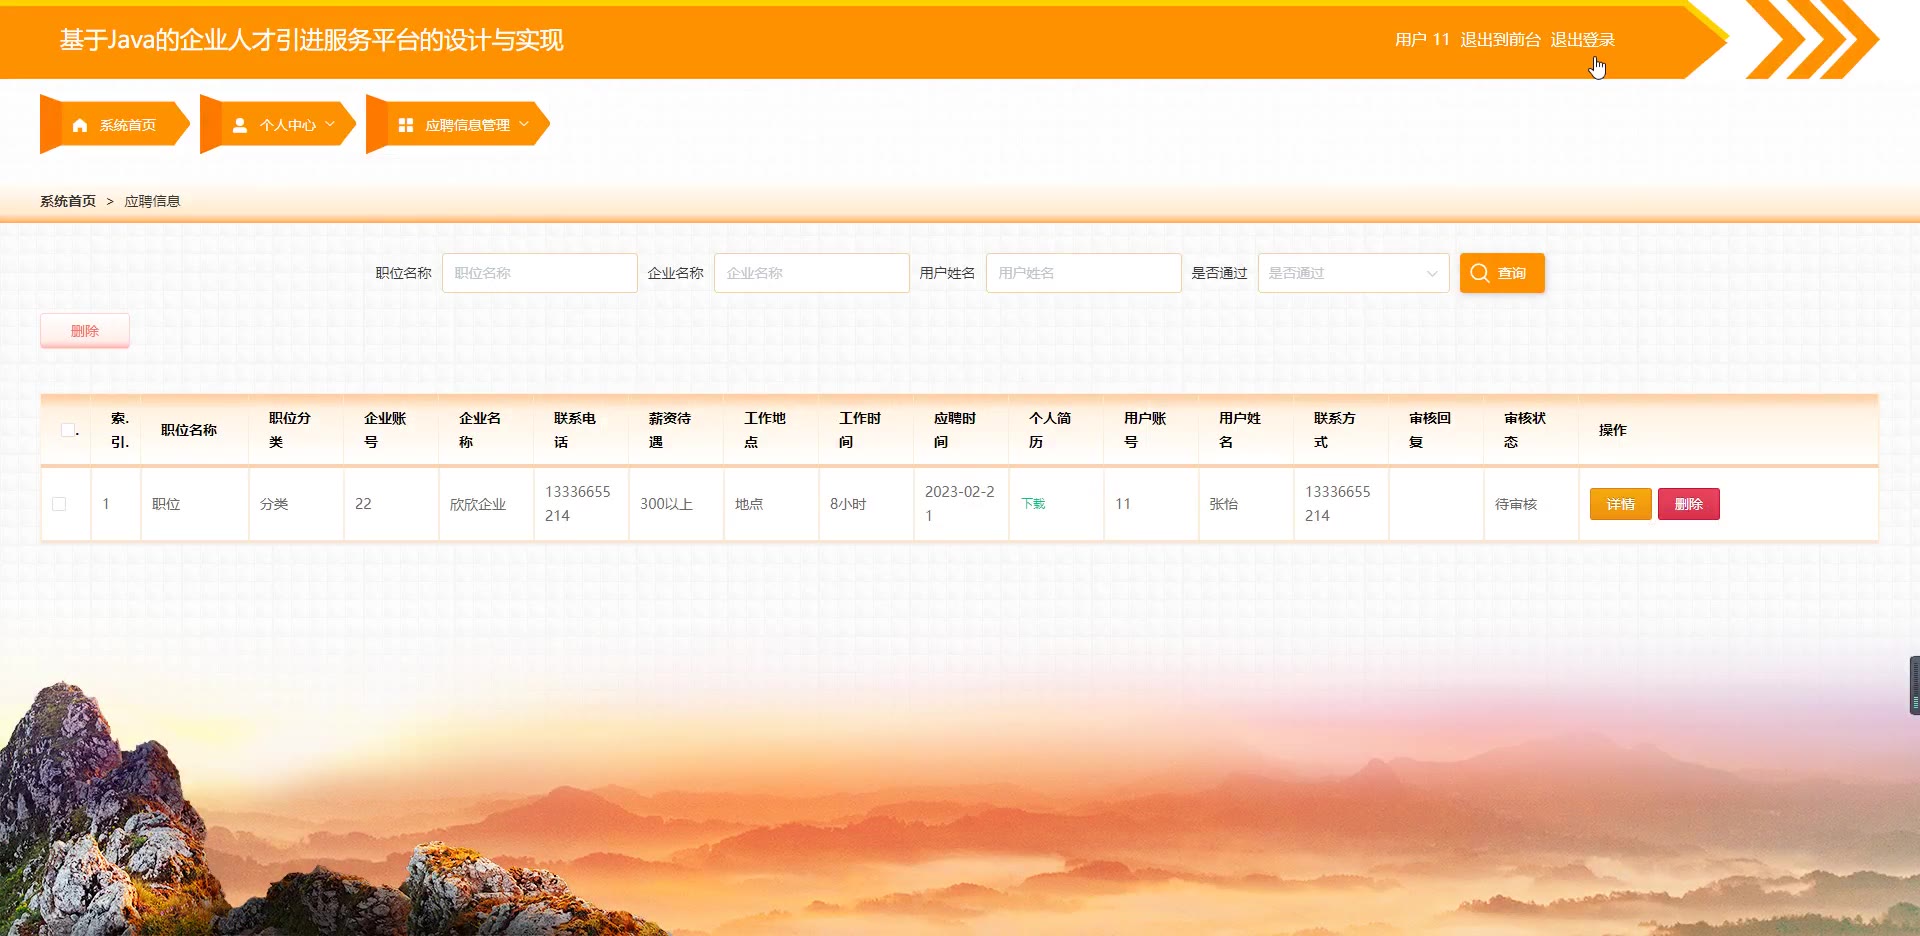Click the batch 删除 button above table
Viewport: 1920px width, 936px height.
click(x=85, y=331)
